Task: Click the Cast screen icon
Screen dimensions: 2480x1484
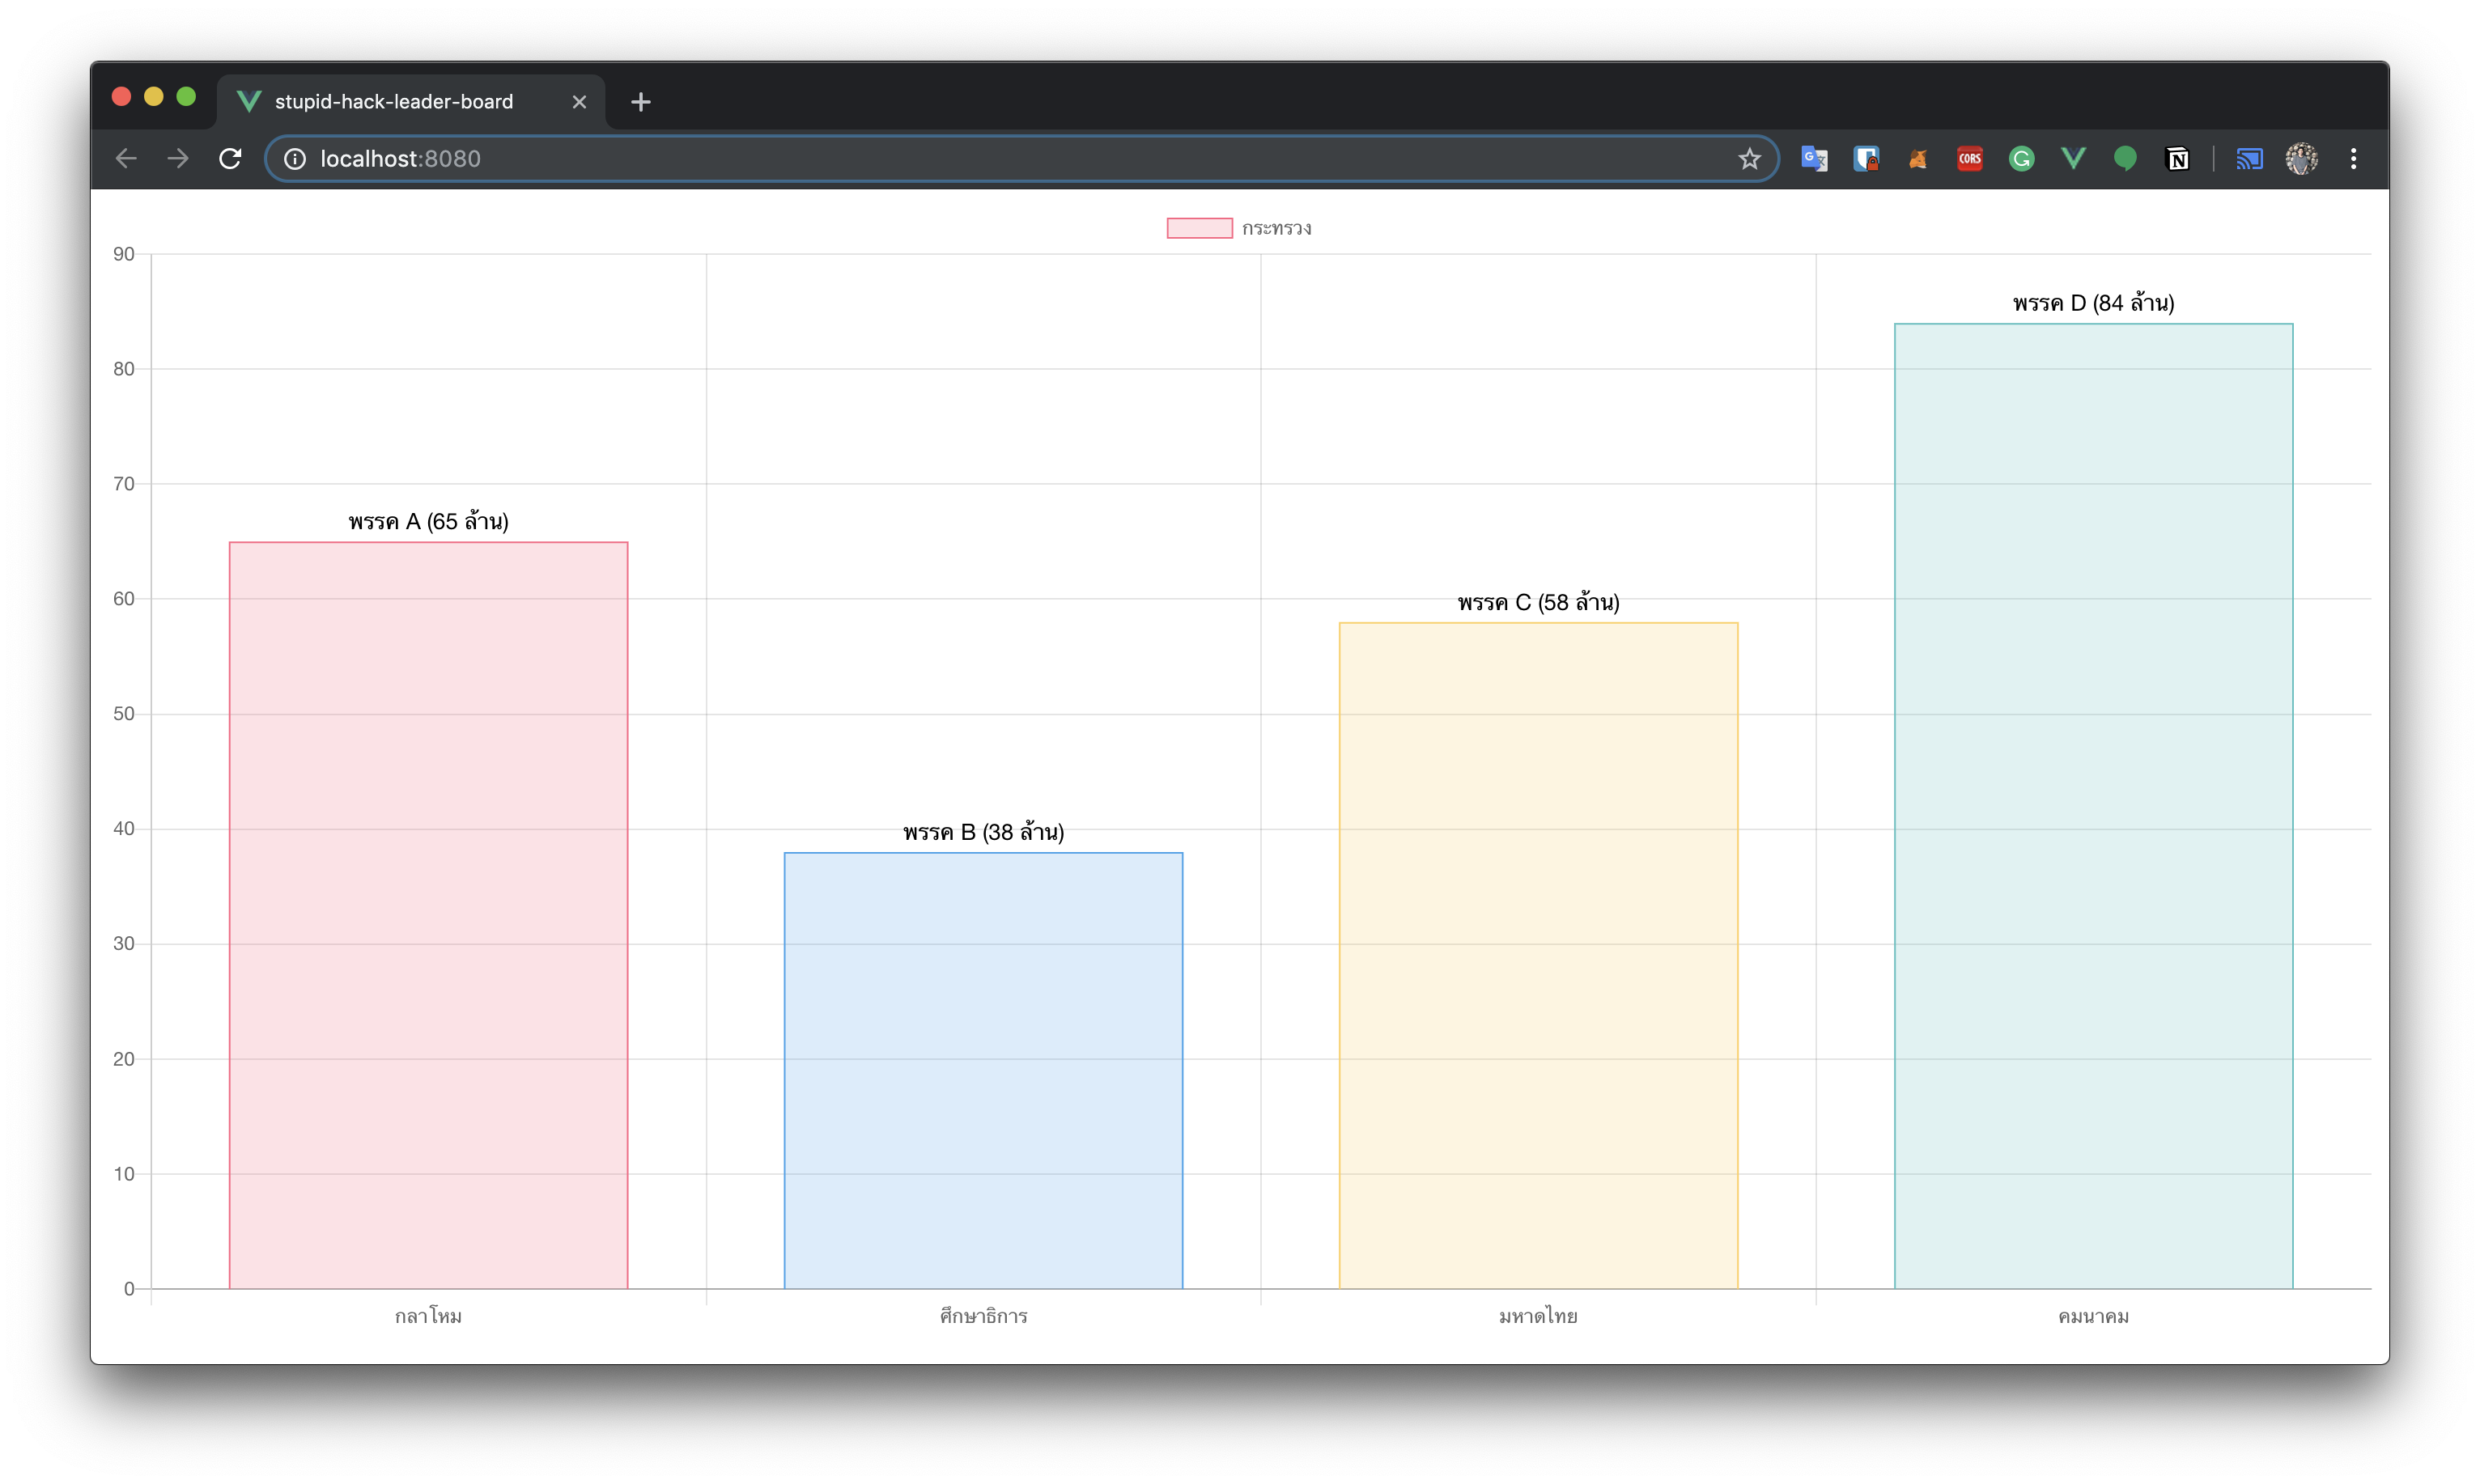Action: pyautogui.click(x=2249, y=159)
